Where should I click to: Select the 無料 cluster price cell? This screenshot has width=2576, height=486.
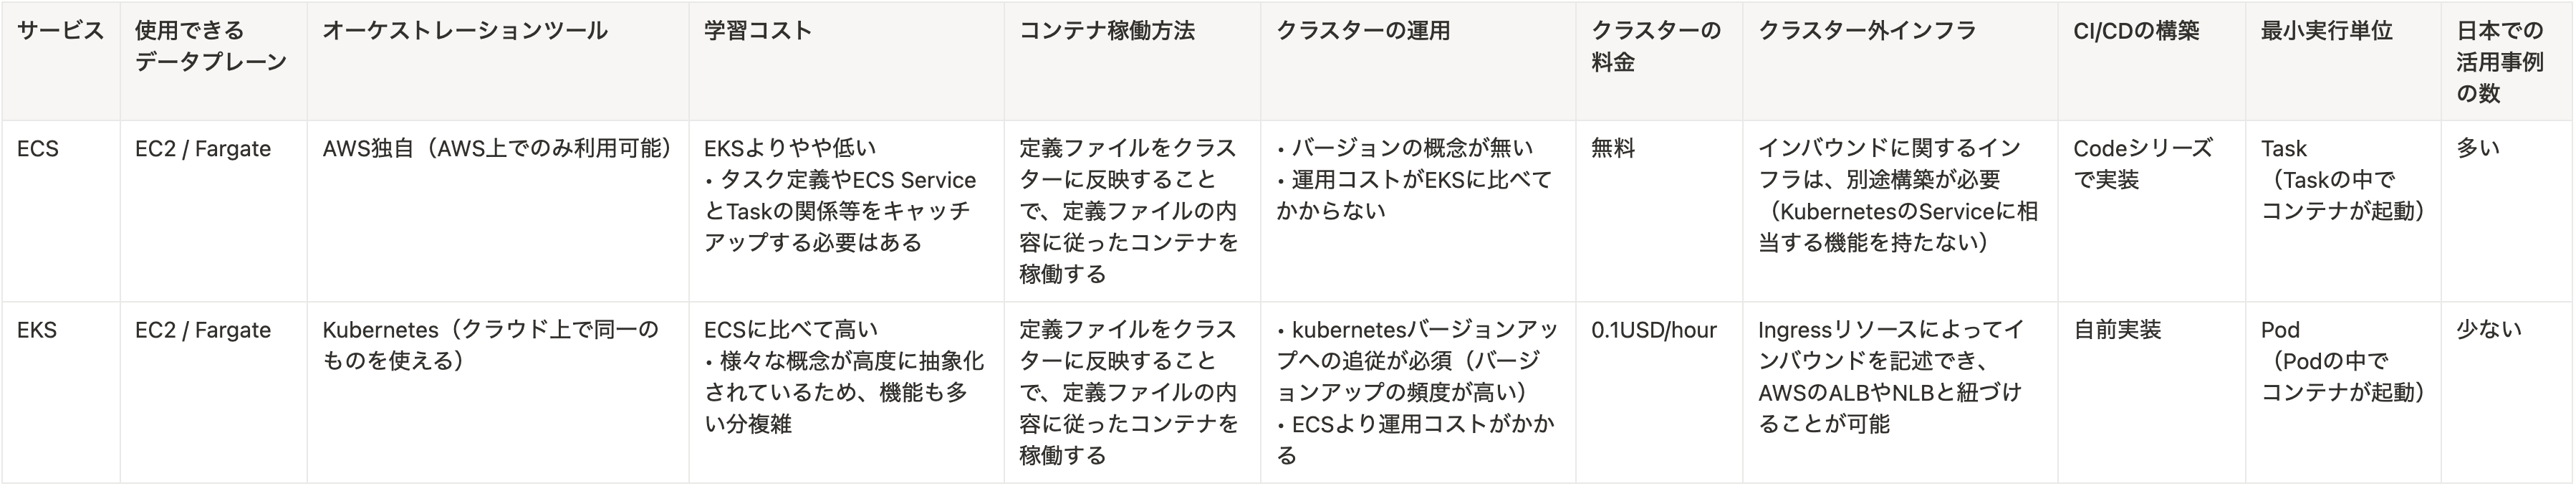coord(1659,211)
